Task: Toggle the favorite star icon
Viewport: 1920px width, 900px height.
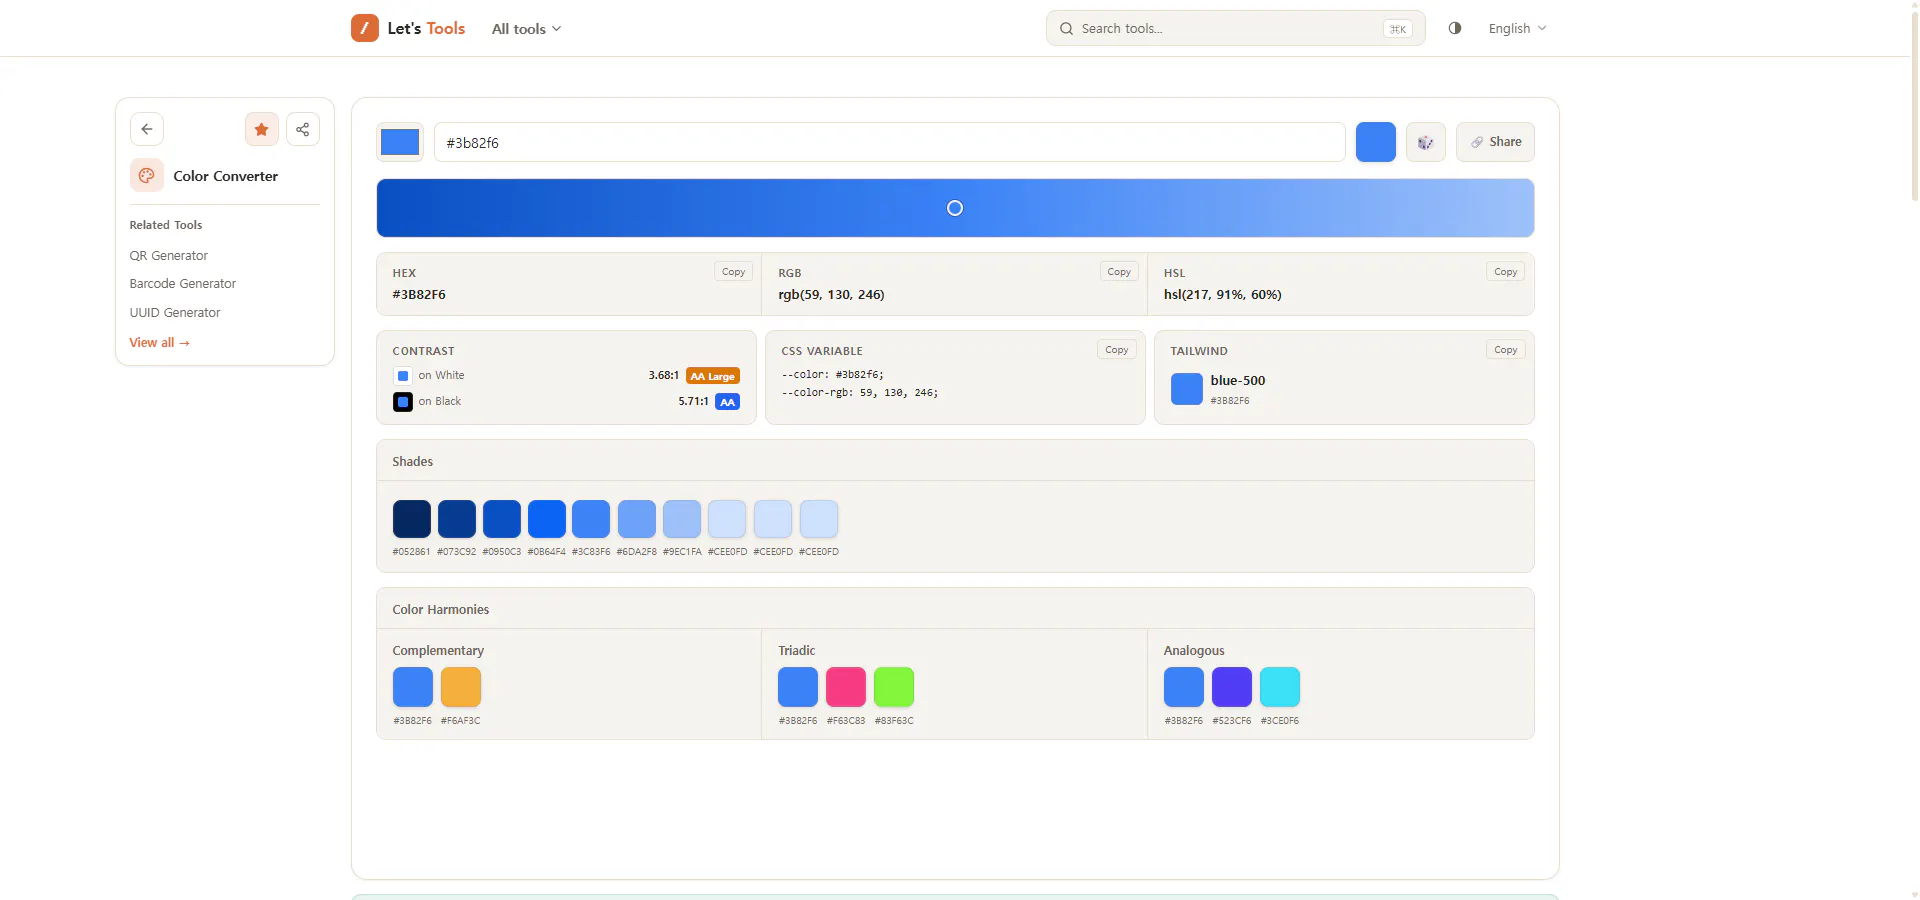Action: point(262,129)
